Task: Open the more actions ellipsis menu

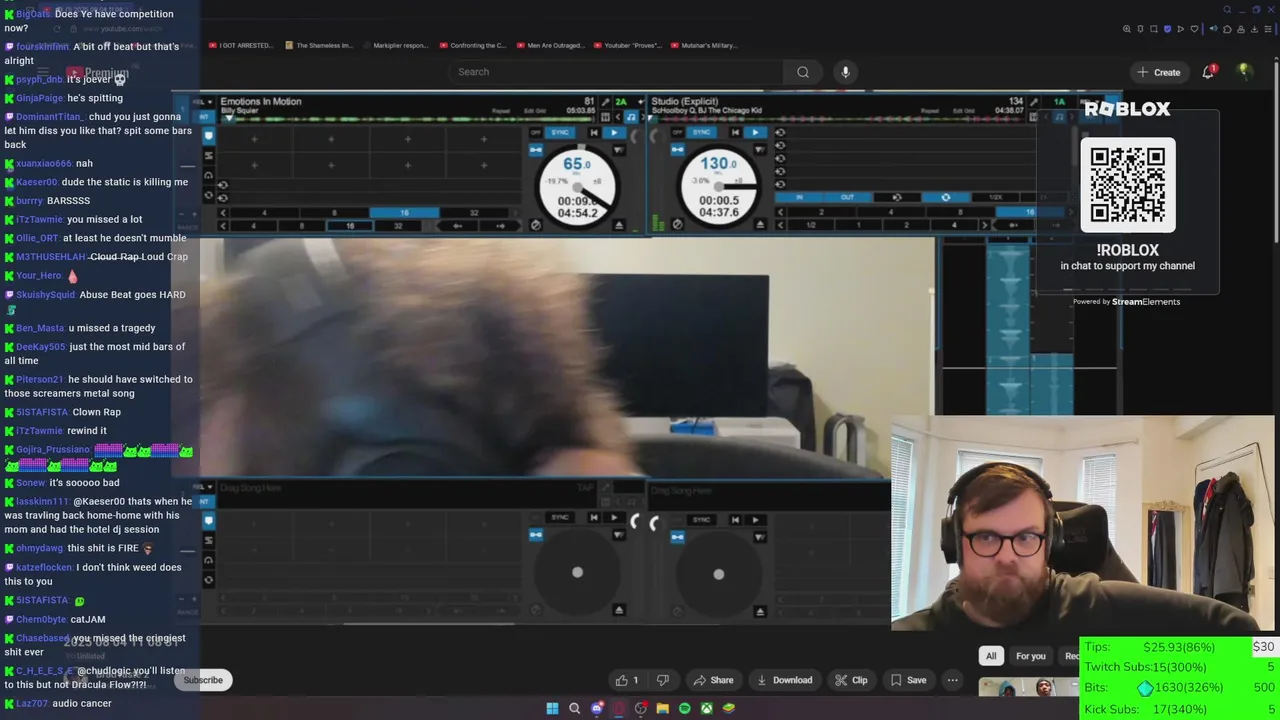Action: click(x=952, y=680)
